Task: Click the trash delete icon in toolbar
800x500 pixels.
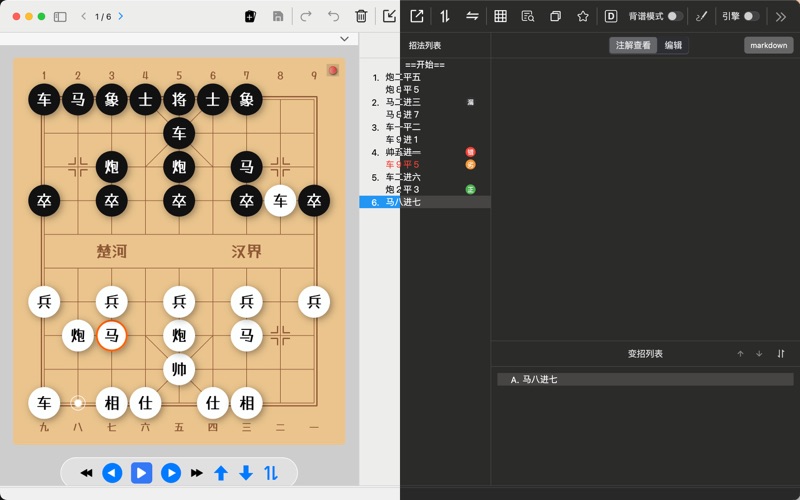Action: click(x=361, y=16)
